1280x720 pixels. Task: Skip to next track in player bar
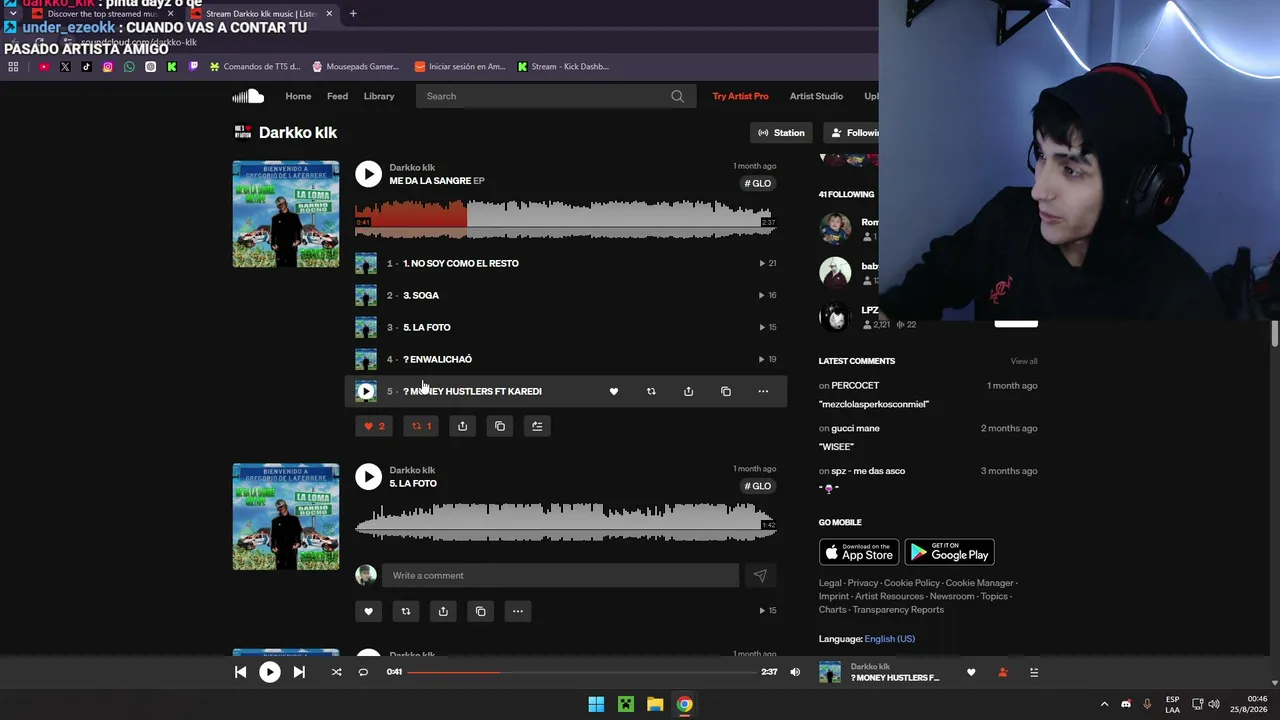point(299,672)
